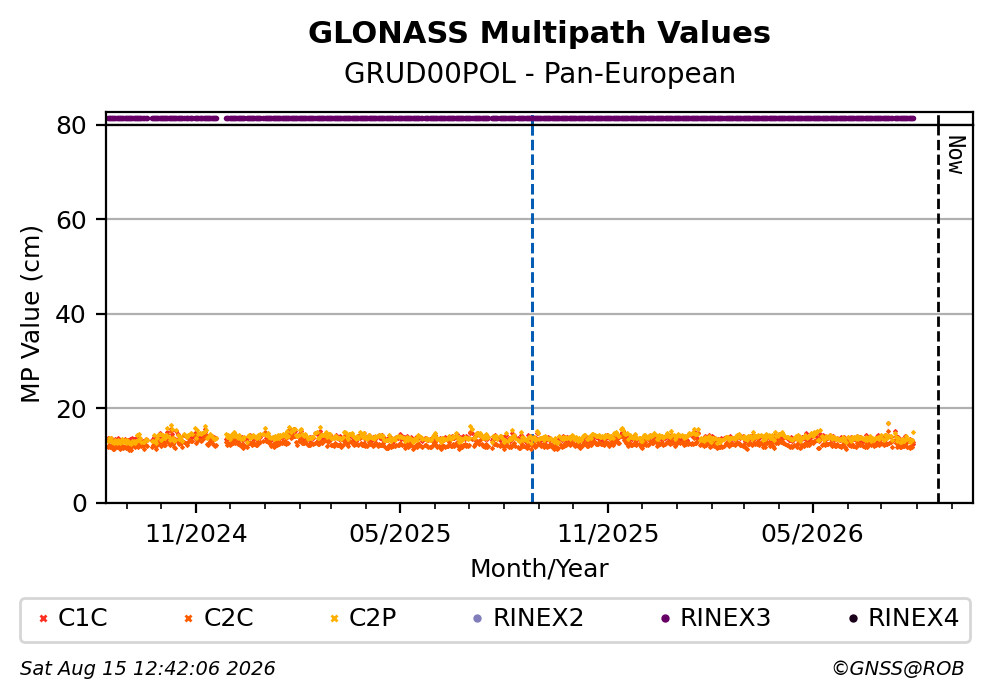Image resolution: width=992 pixels, height=699 pixels.
Task: Click the 80 y-axis tick label
Action: [x=71, y=125]
